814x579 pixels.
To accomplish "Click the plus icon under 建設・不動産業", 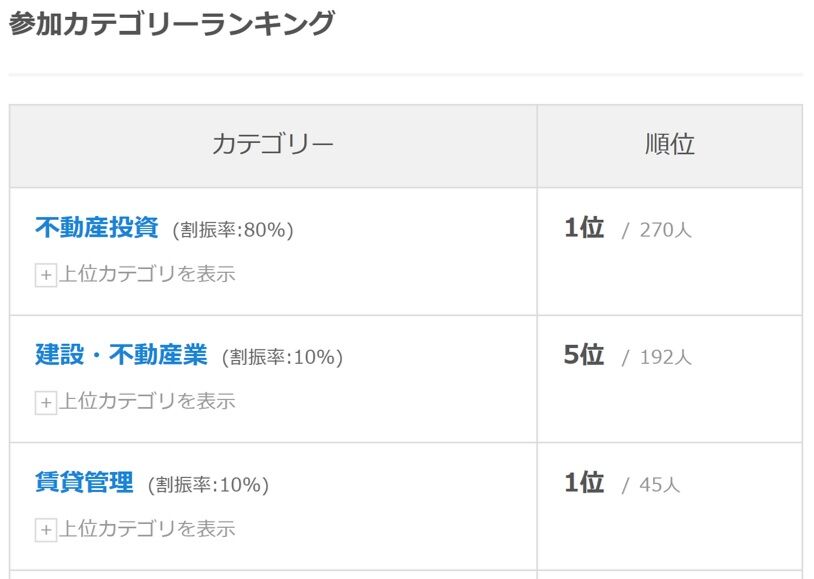I will pyautogui.click(x=45, y=403).
